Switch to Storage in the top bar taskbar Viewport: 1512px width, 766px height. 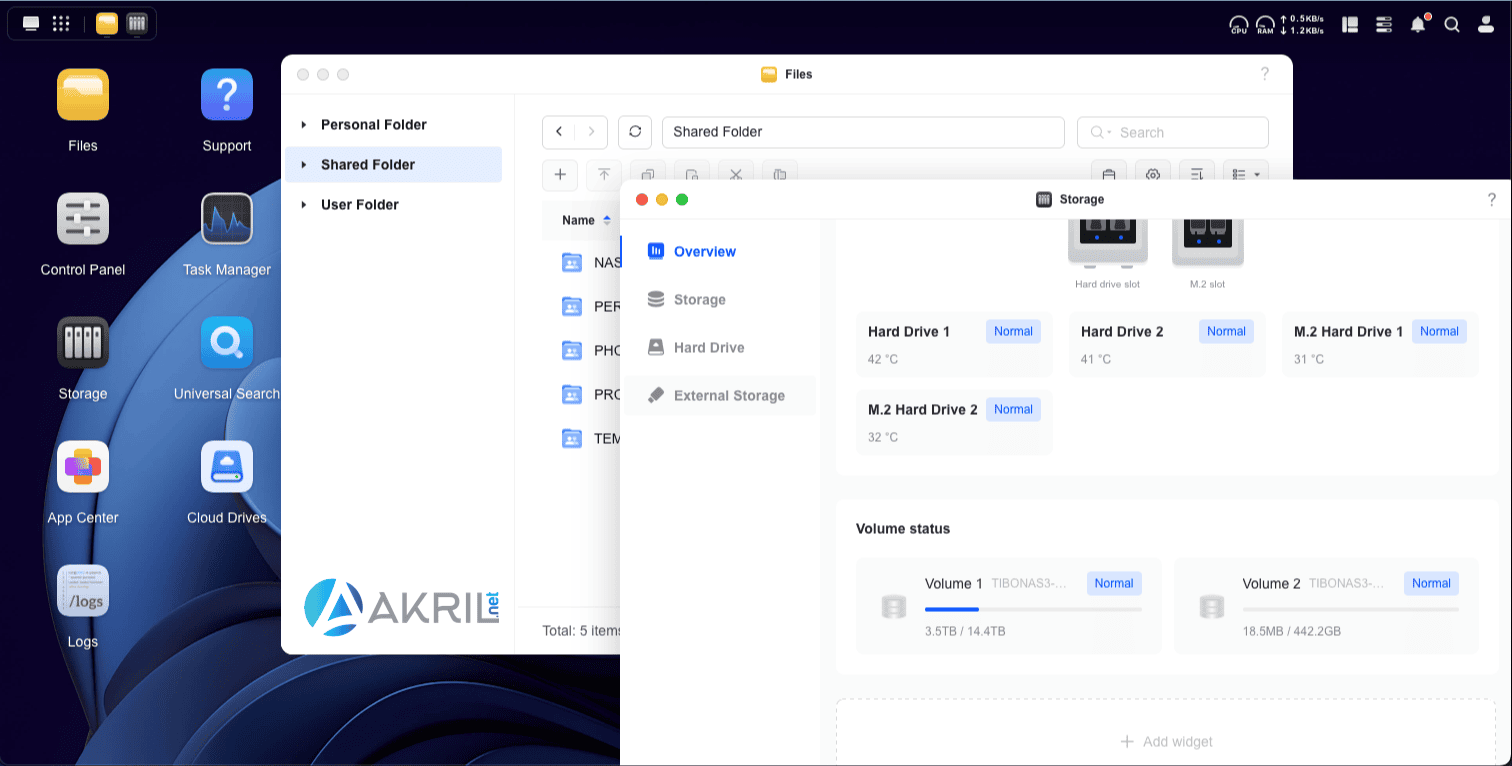pyautogui.click(x=137, y=23)
